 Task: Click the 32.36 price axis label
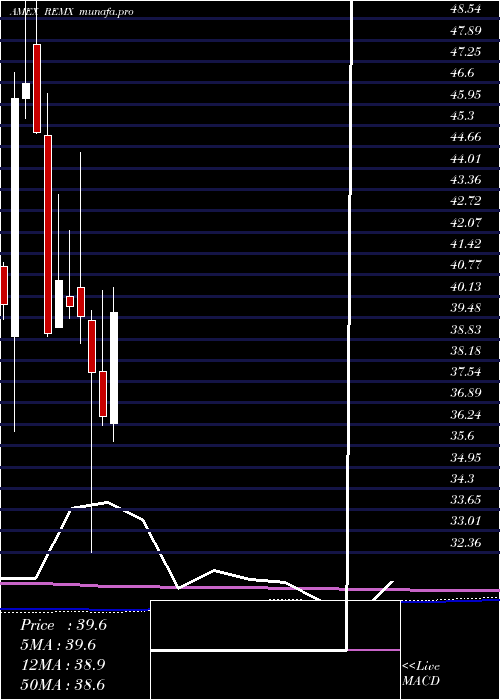coord(466,543)
